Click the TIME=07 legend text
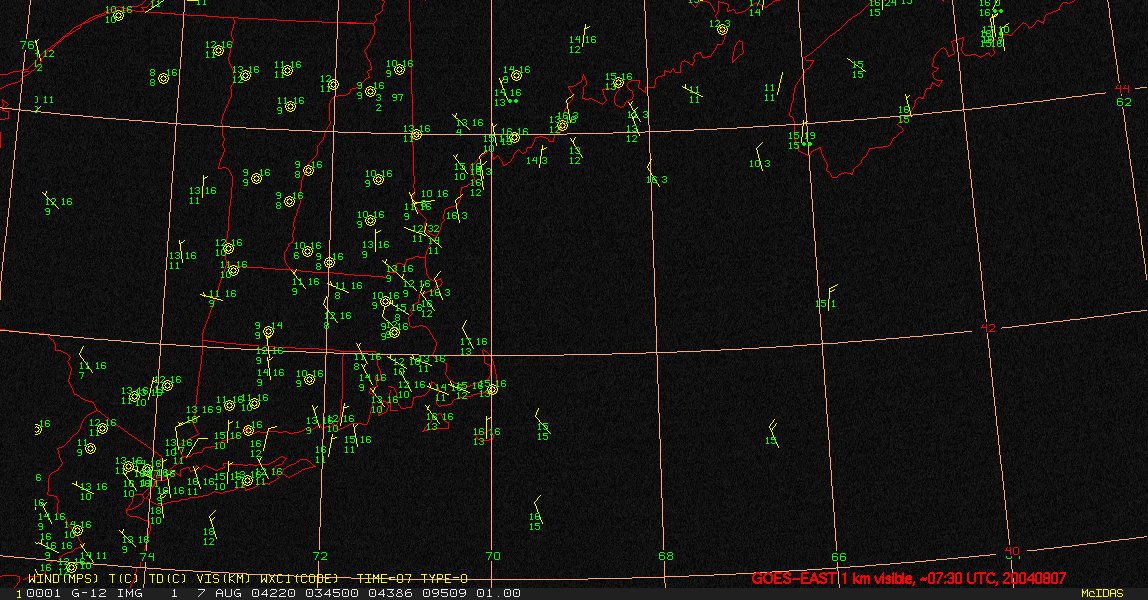Screen dimensions: 1148x600 coord(385,579)
